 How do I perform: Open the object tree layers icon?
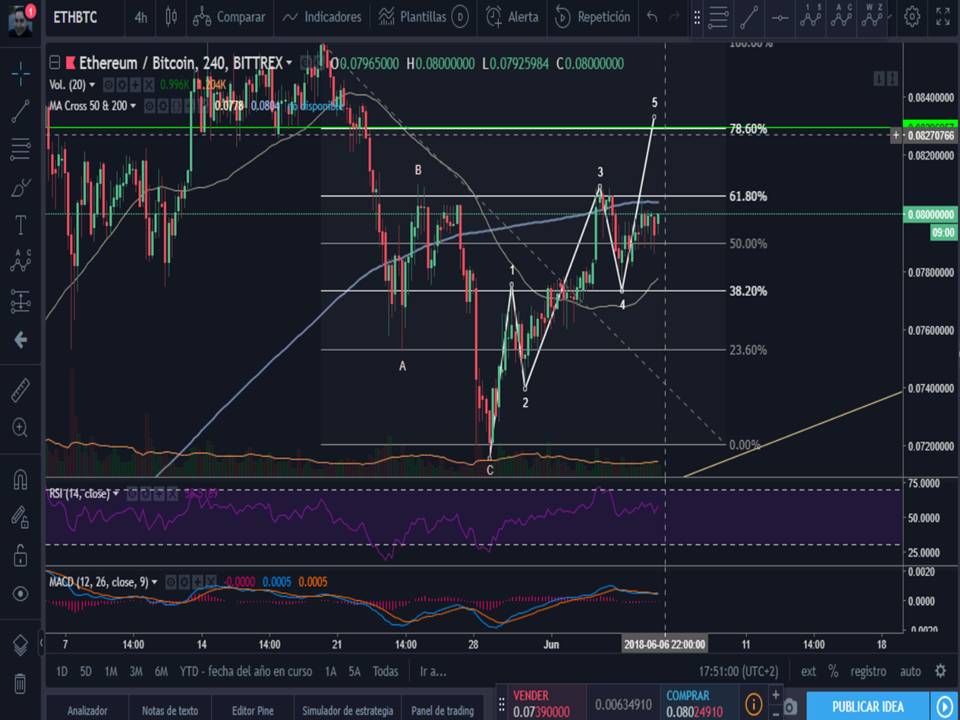pos(20,645)
